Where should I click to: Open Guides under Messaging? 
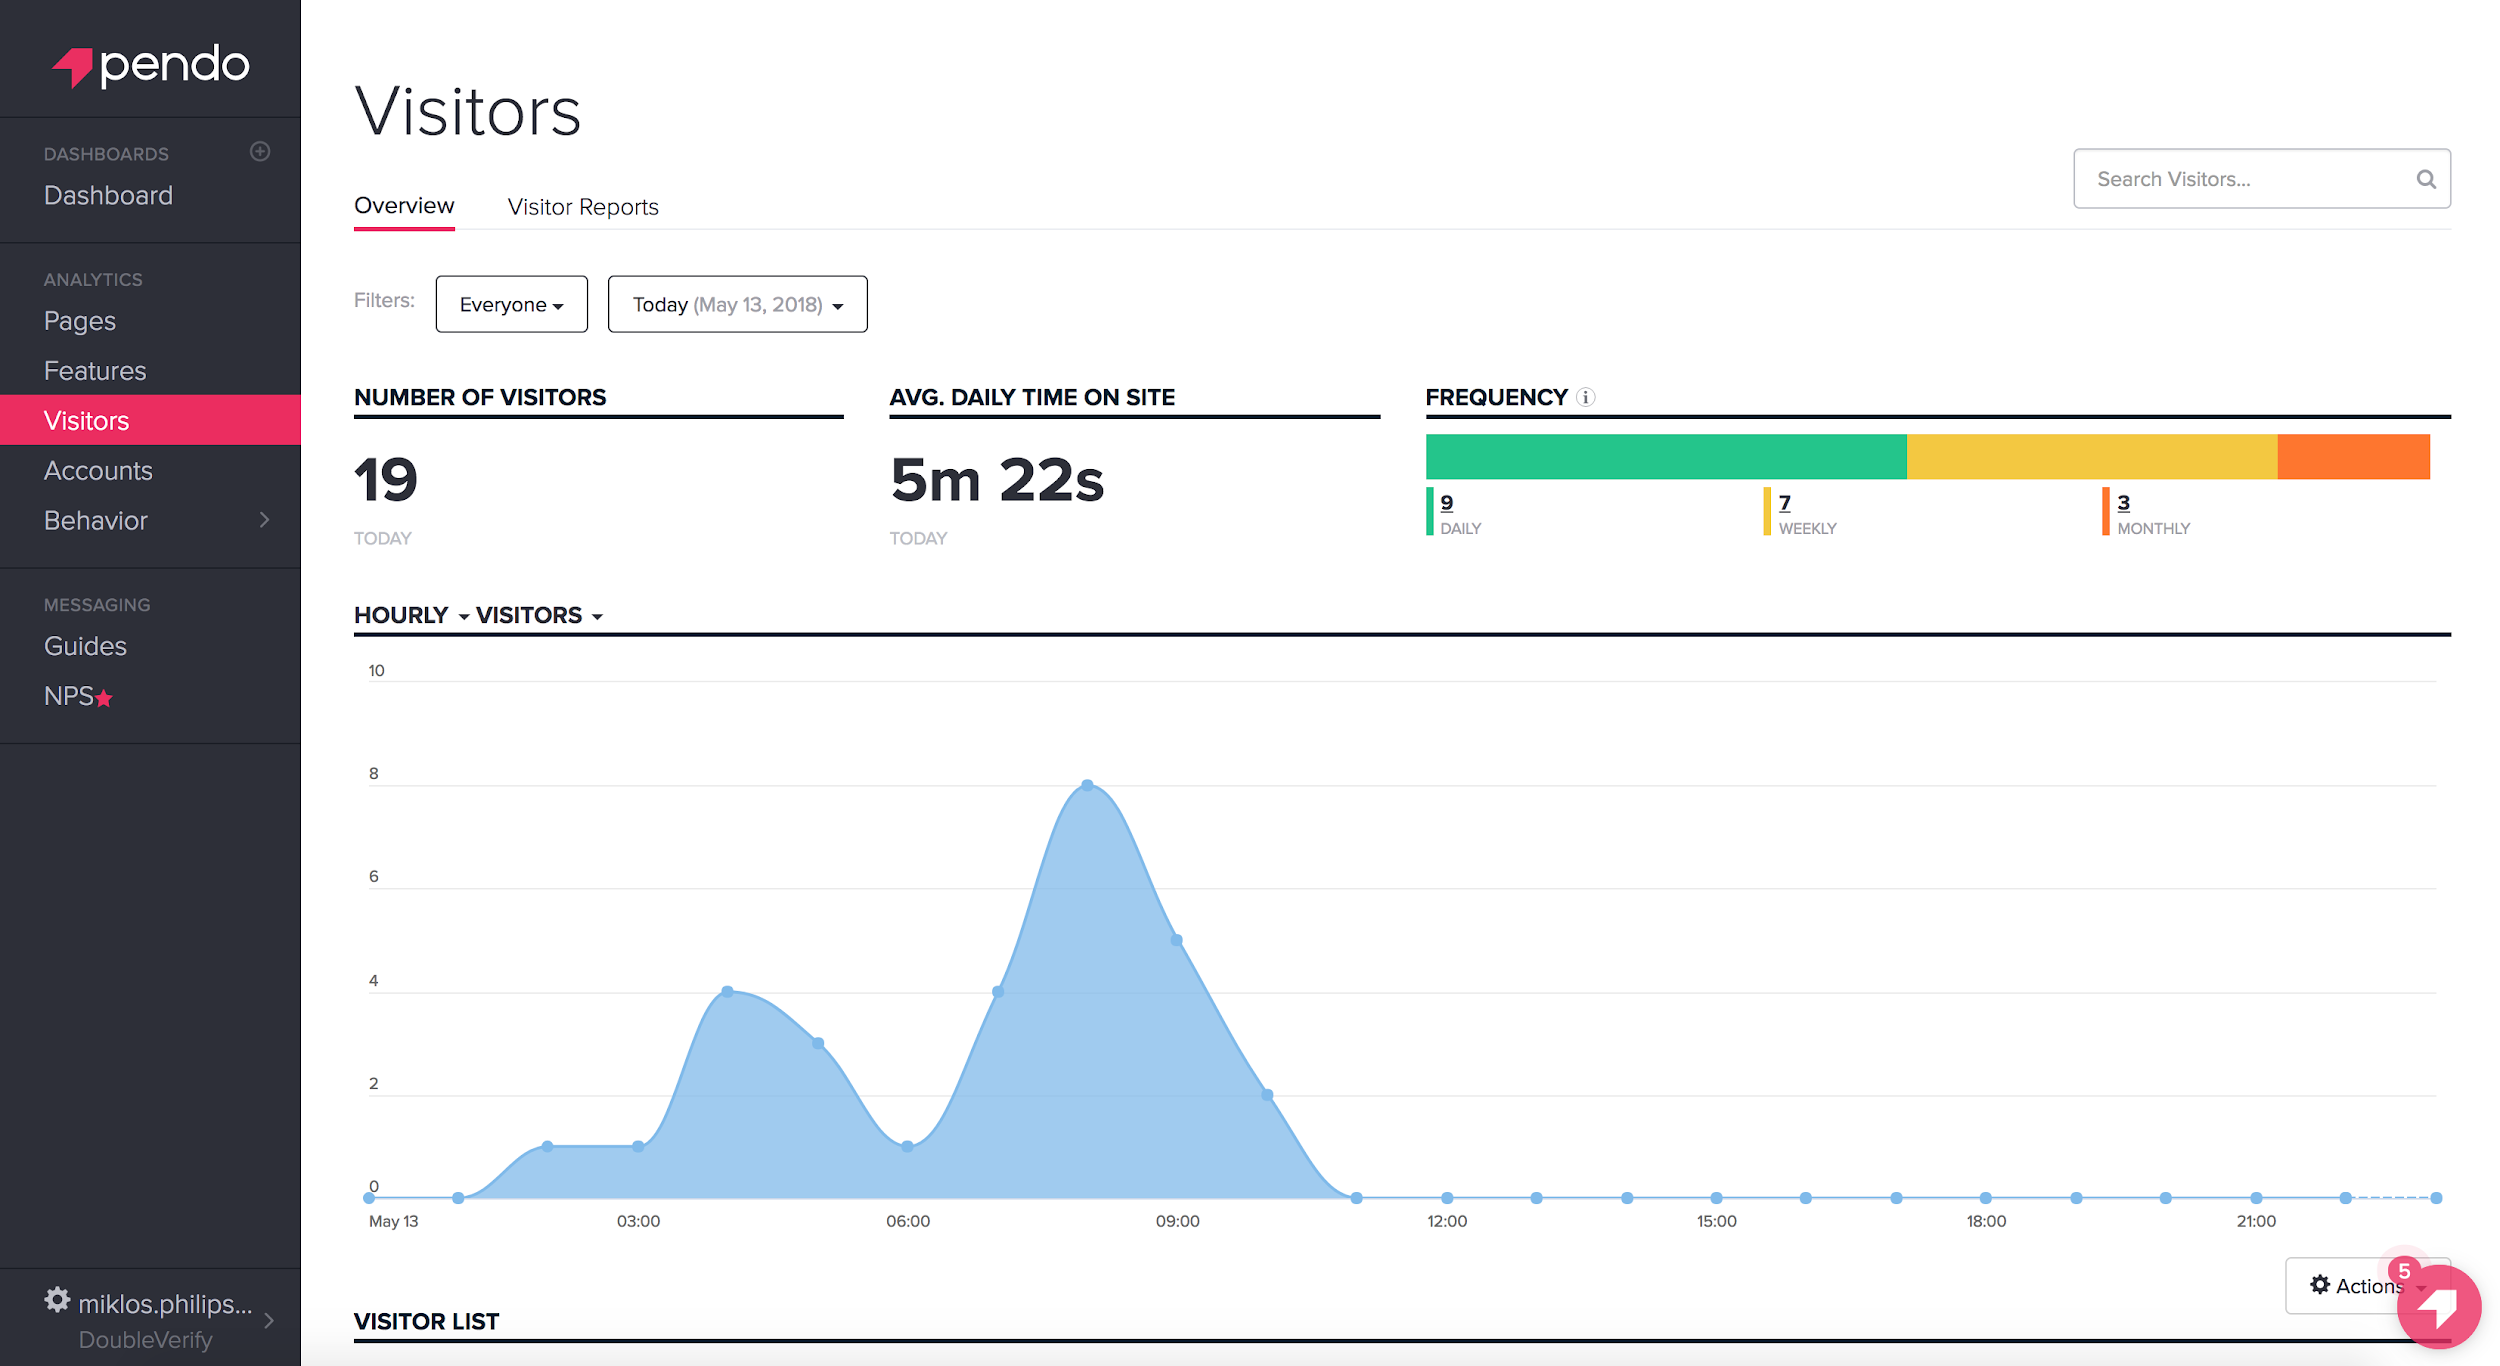pos(85,646)
